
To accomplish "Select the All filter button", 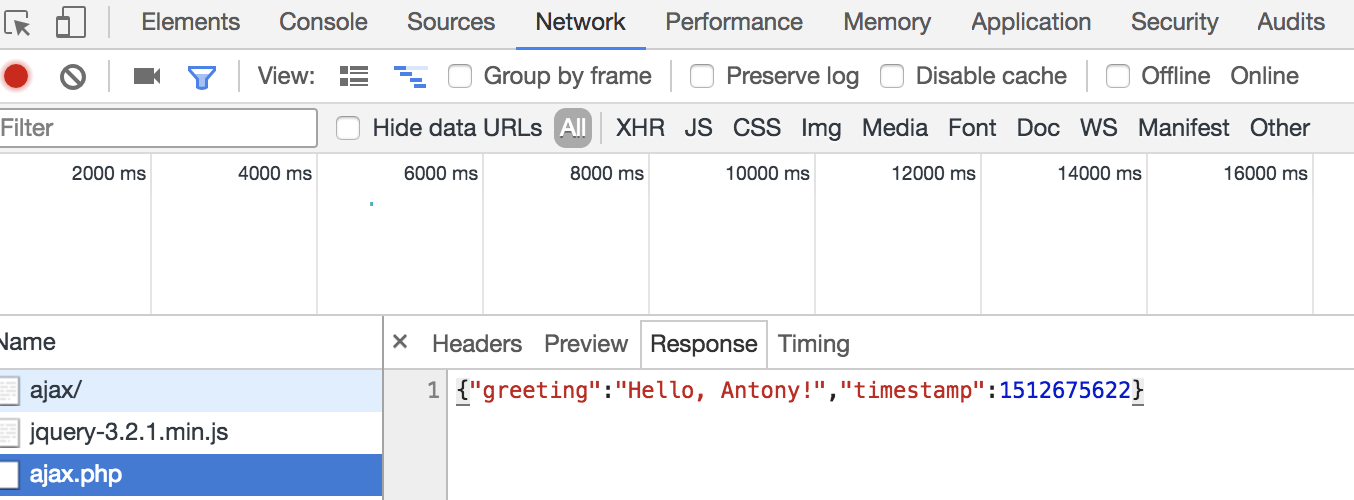I will coord(573,128).
